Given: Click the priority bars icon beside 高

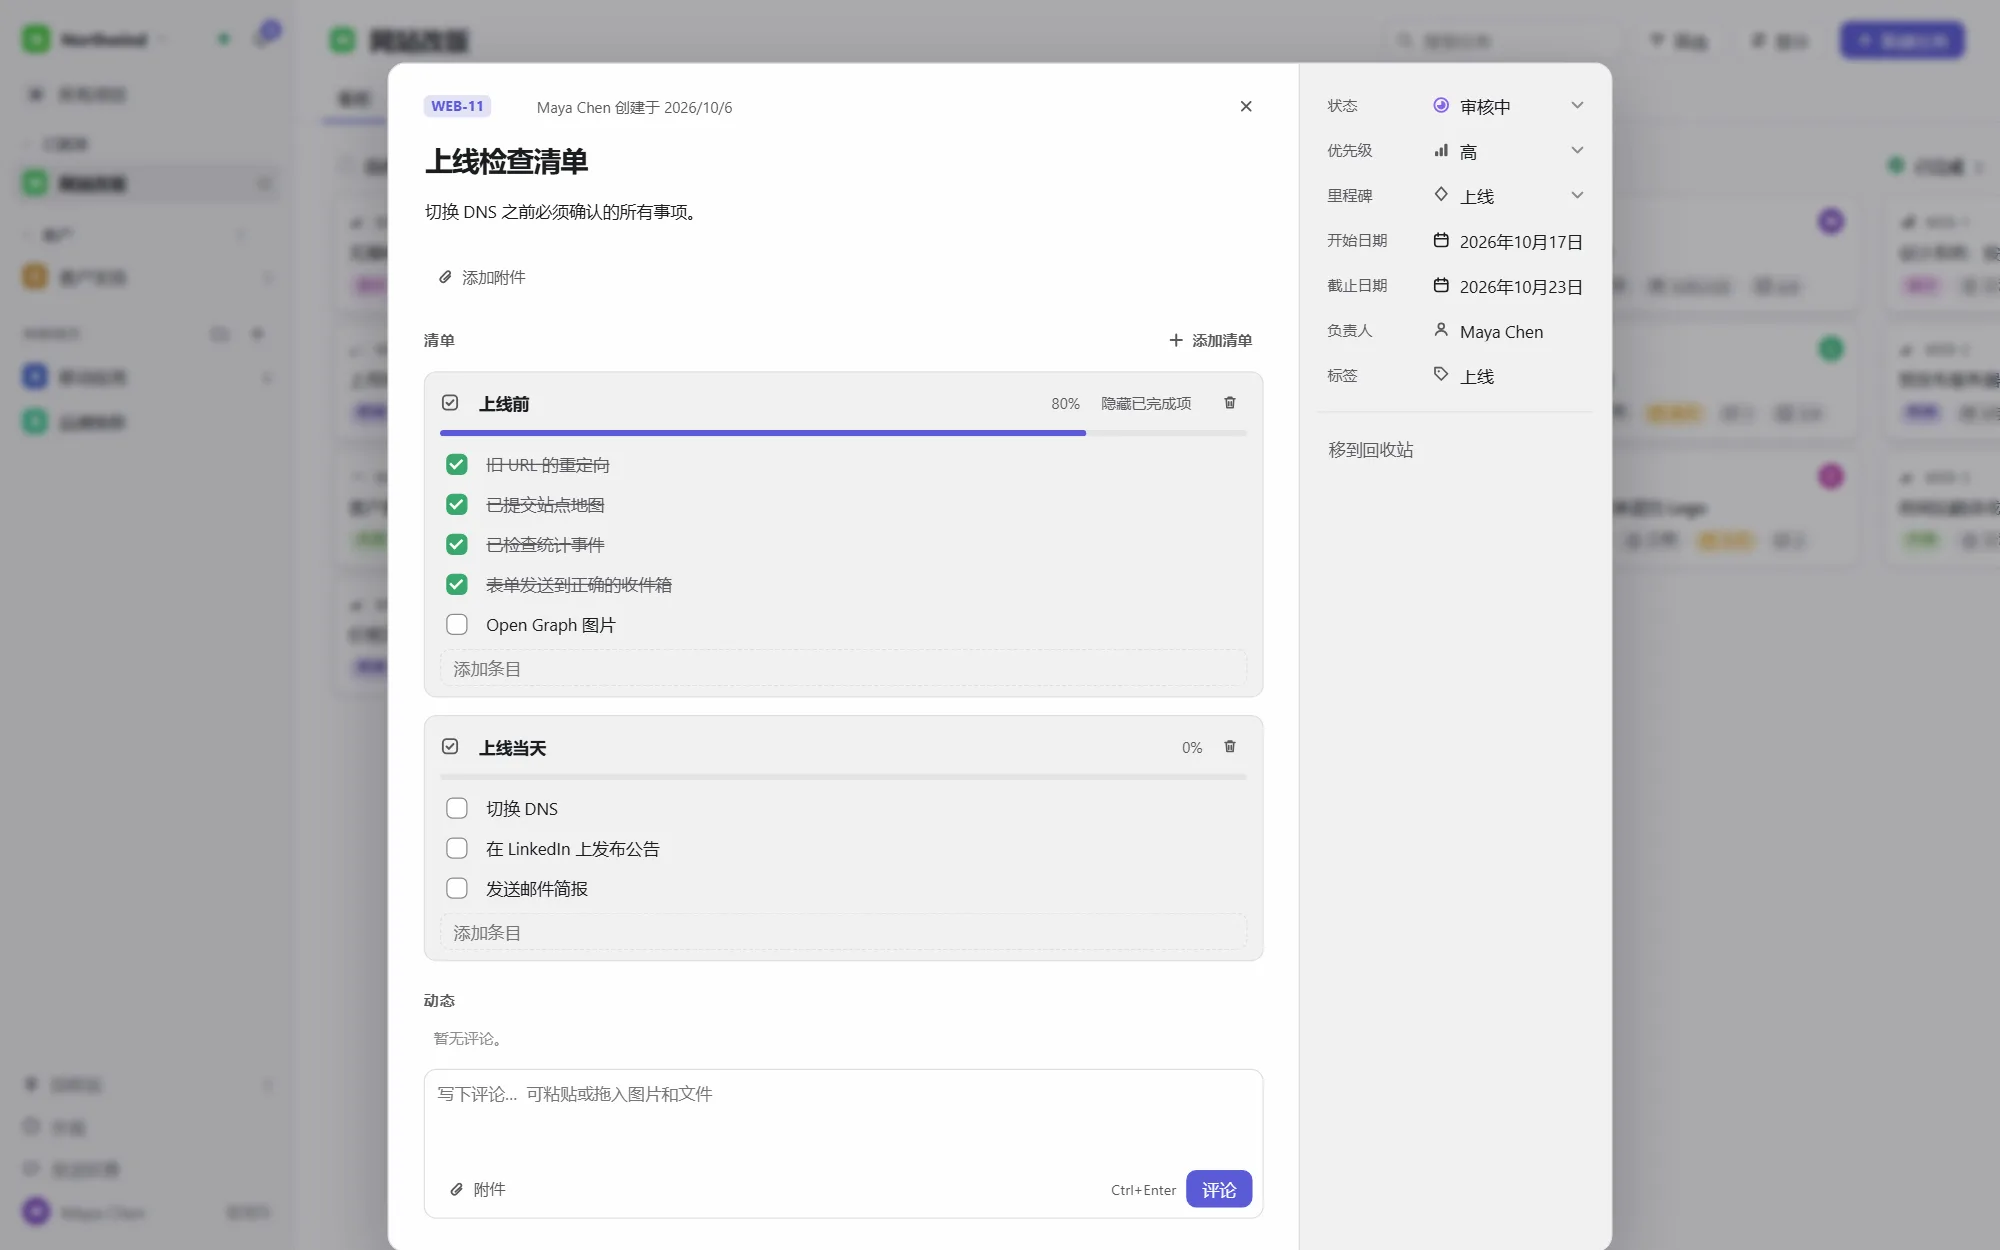Looking at the screenshot, I should (x=1441, y=150).
